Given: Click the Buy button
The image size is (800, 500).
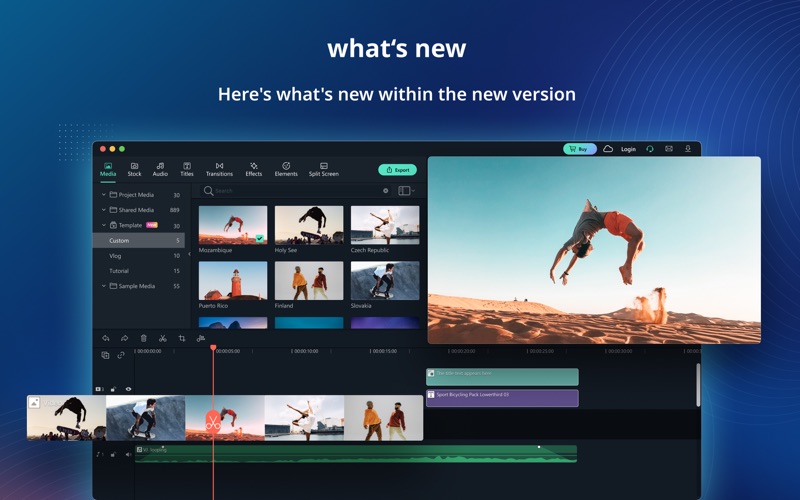Looking at the screenshot, I should [x=580, y=149].
